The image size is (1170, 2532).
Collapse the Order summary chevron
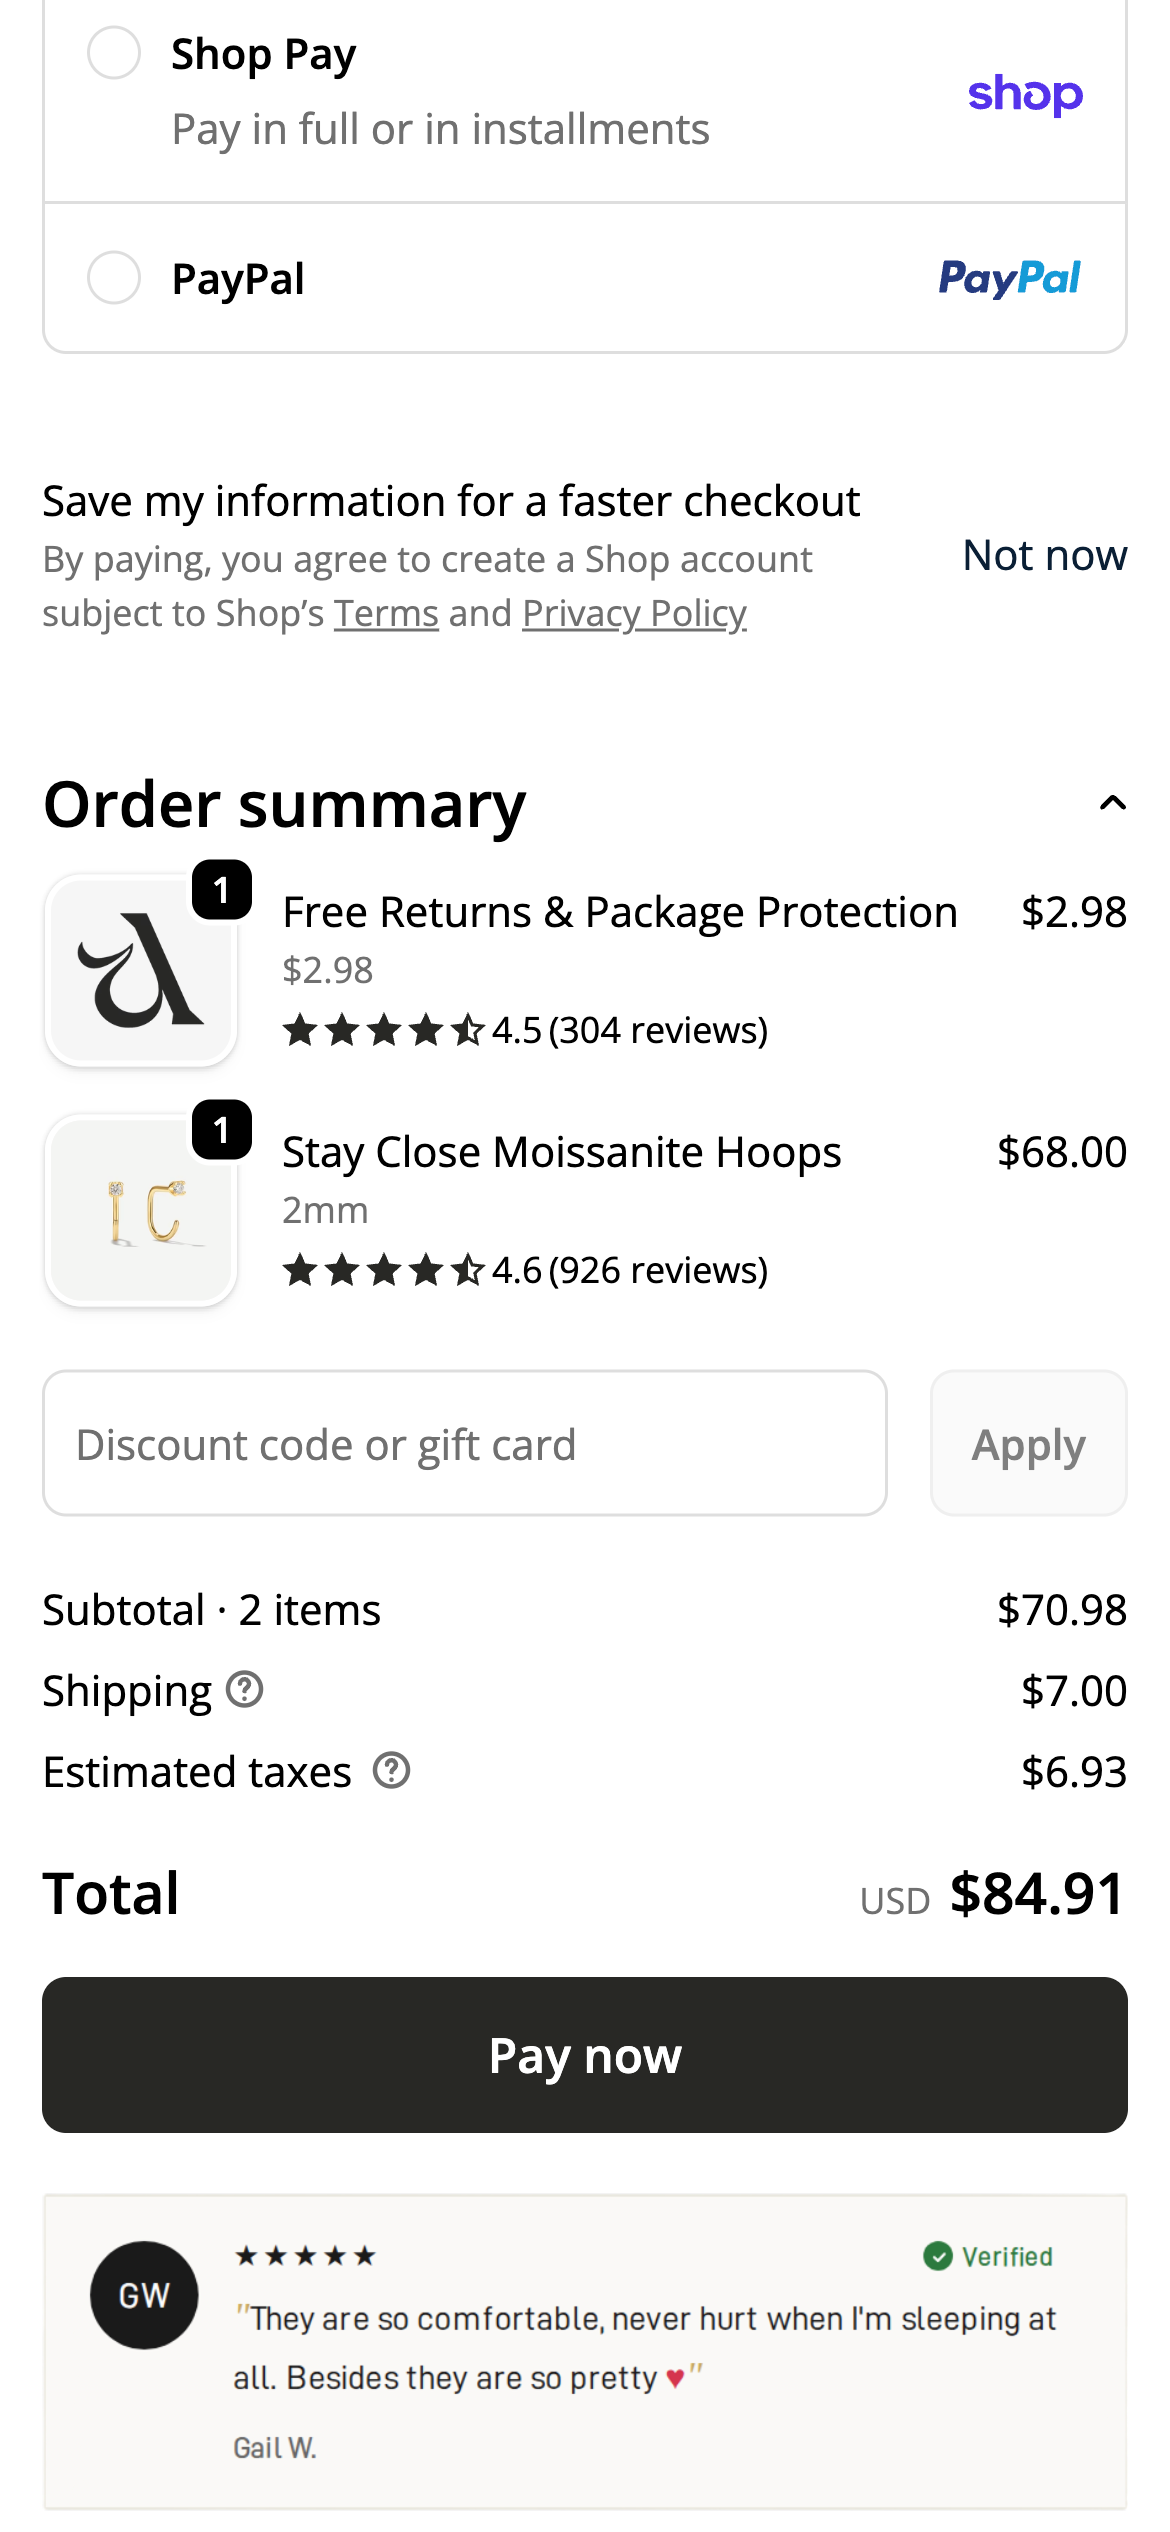pos(1112,803)
